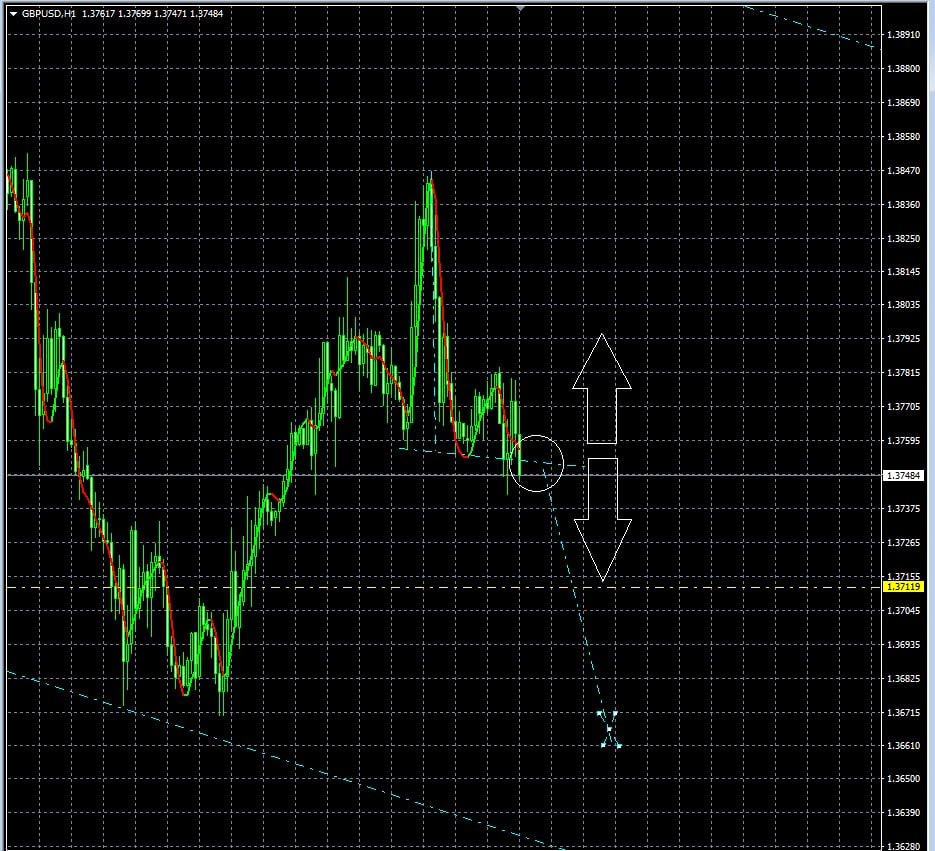Click the 1.37045 price scale label

[x=903, y=611]
